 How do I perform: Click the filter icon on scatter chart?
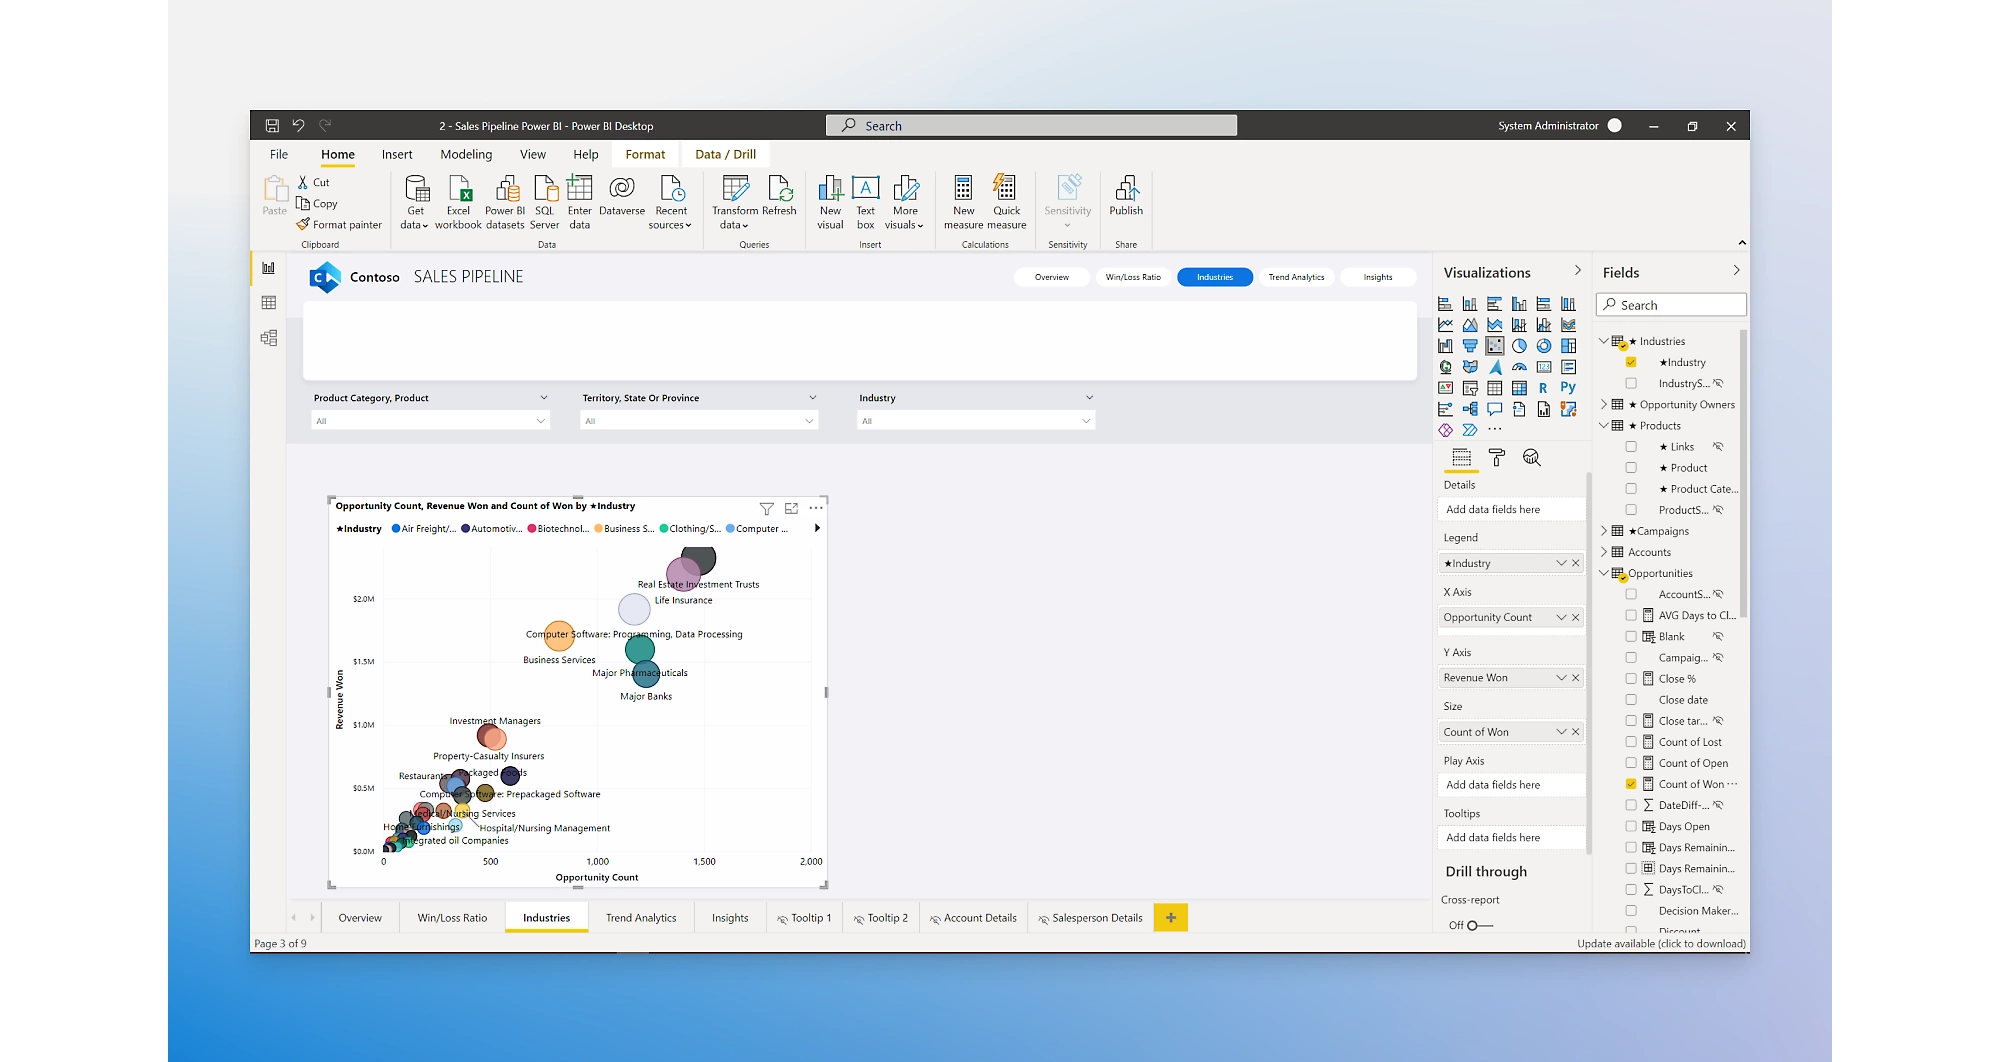click(x=767, y=508)
